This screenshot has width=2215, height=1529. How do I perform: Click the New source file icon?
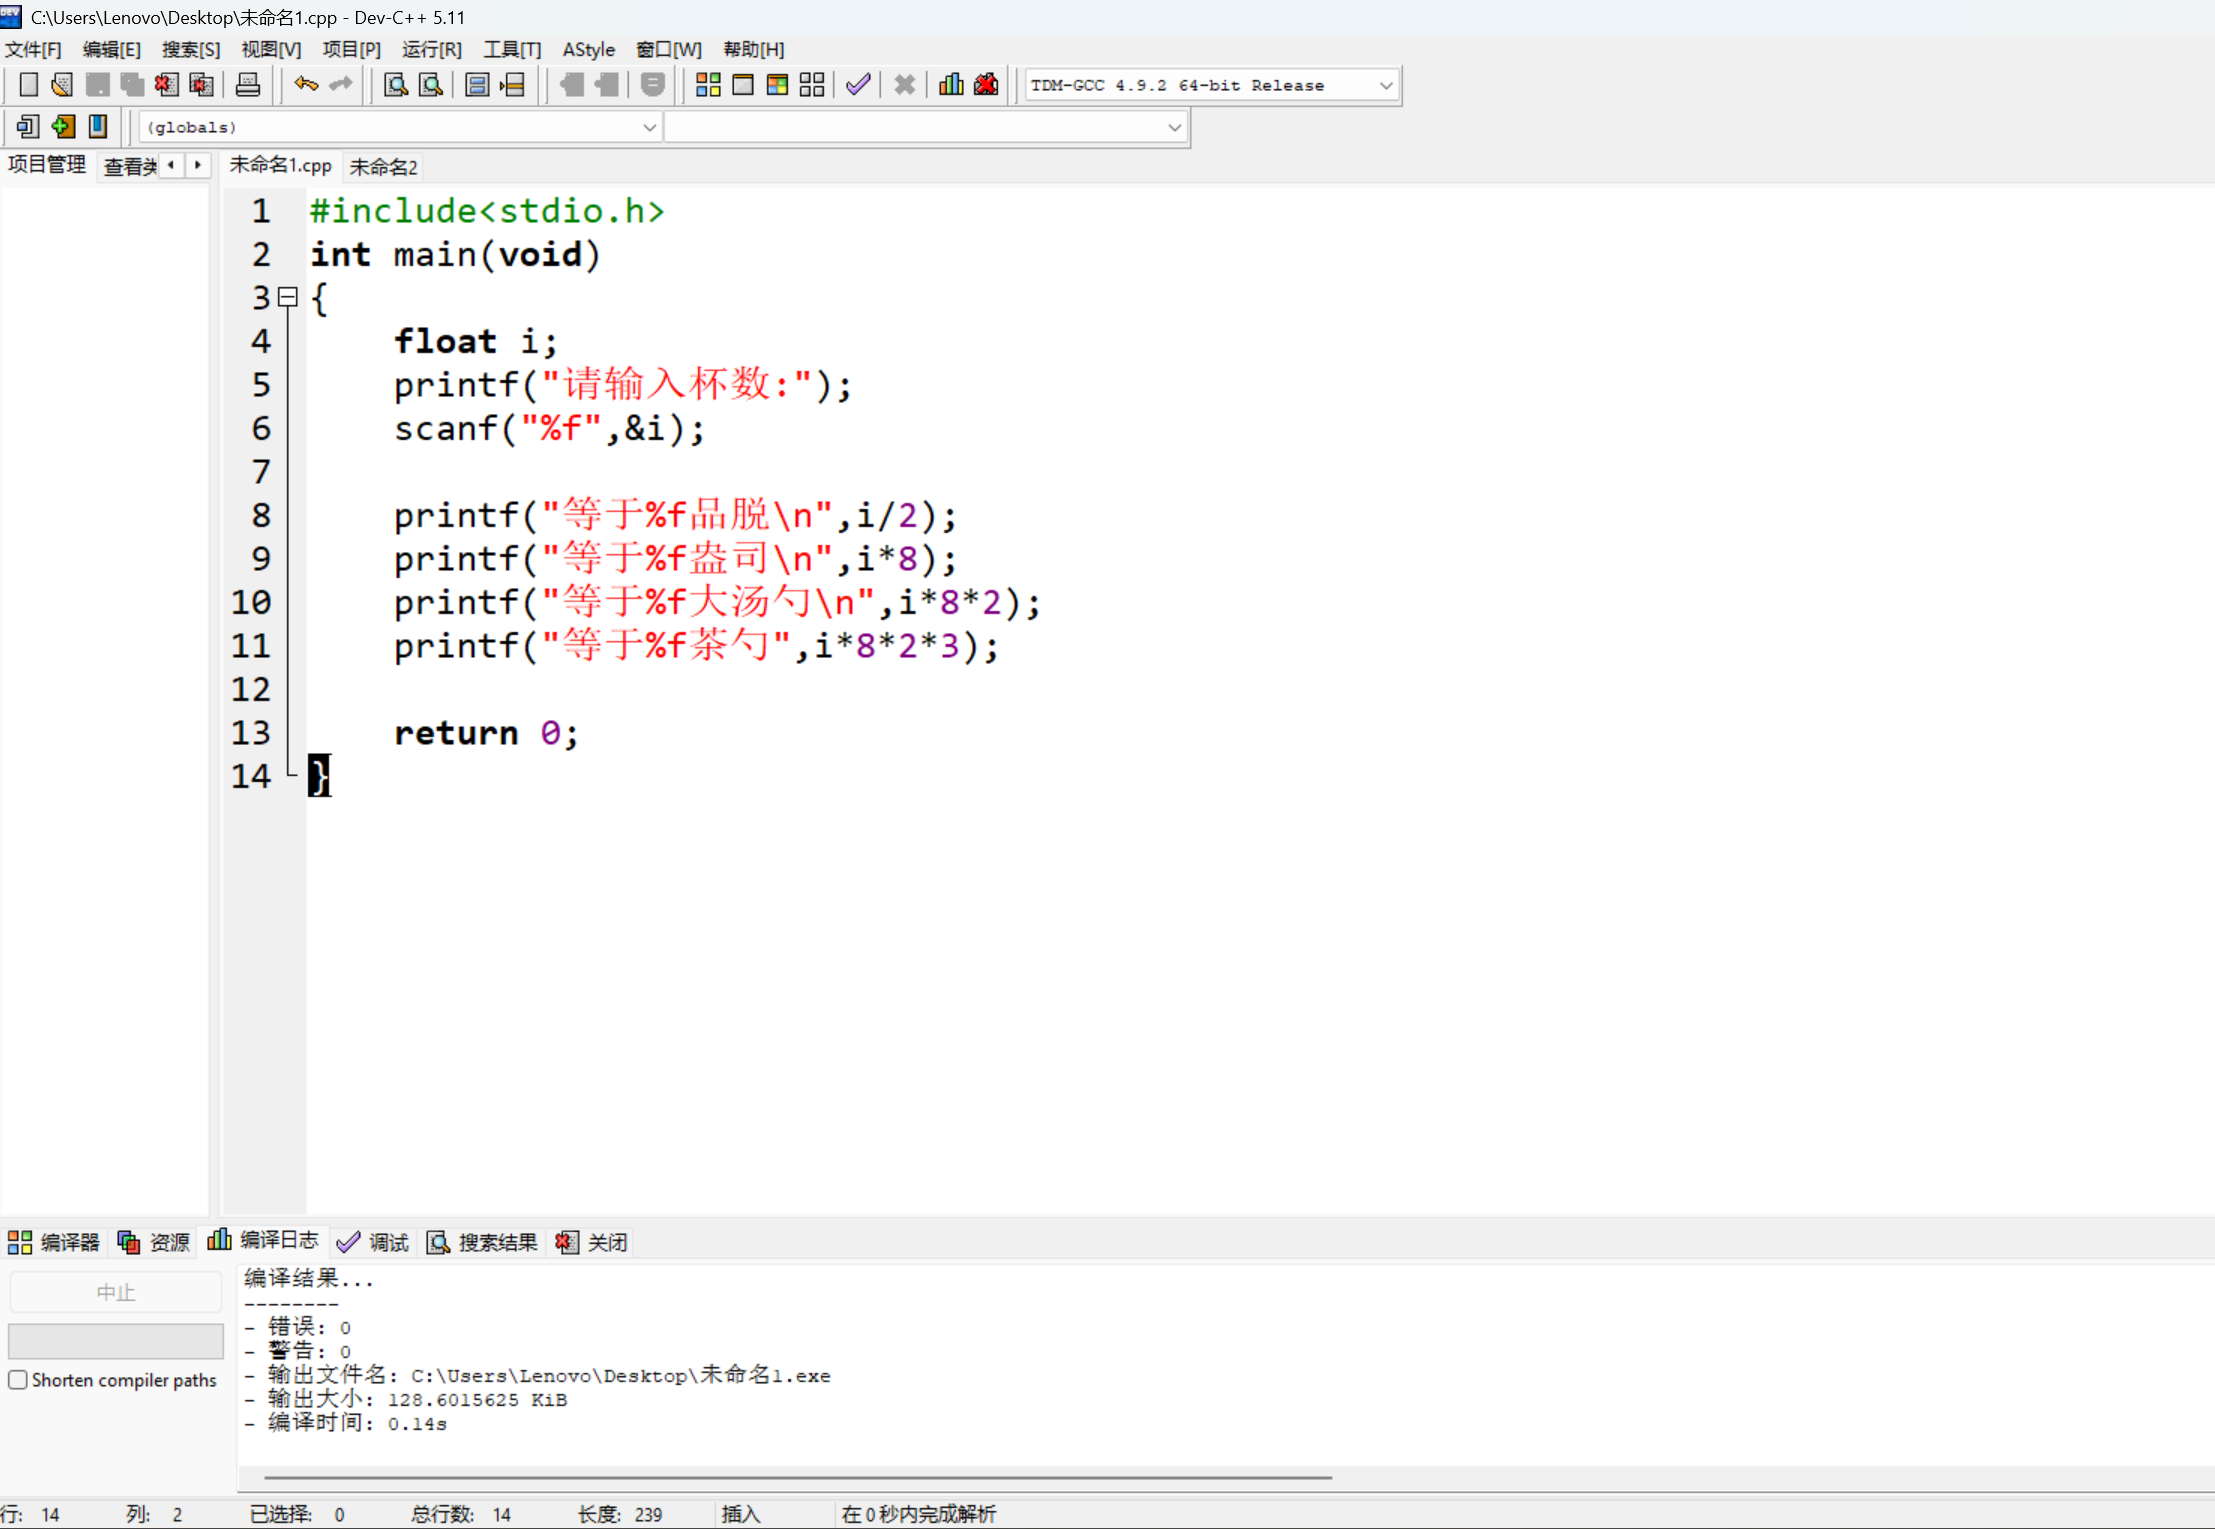[28, 85]
